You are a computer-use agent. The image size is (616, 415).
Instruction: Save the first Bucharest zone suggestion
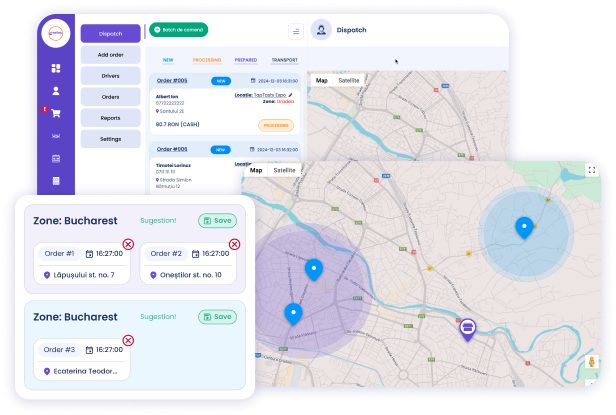coord(217,220)
